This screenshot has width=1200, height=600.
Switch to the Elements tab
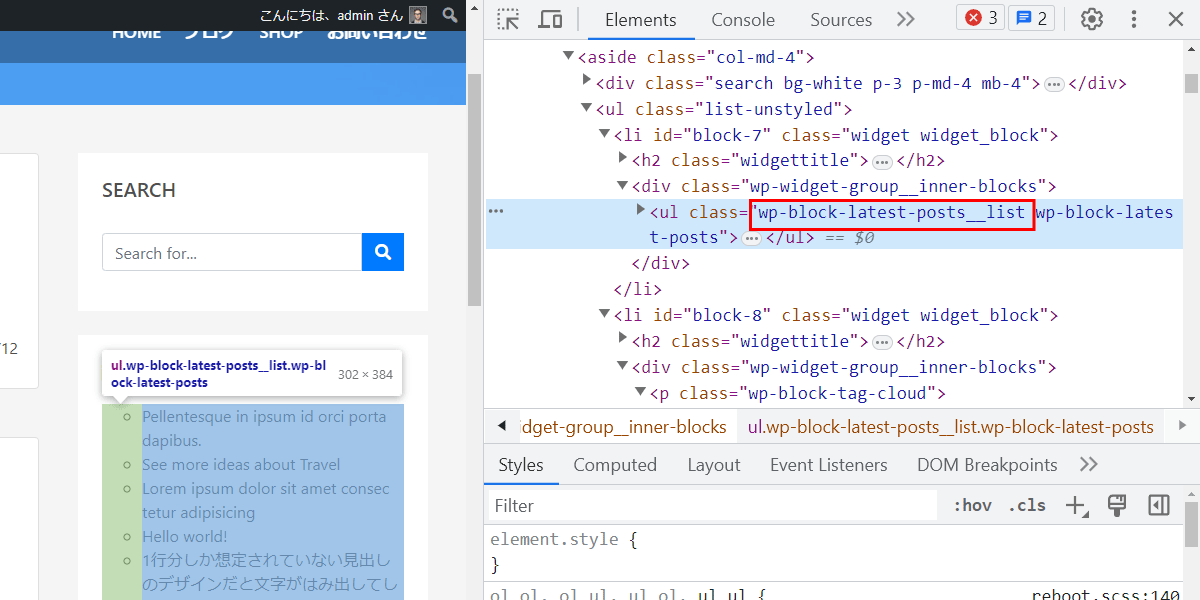[641, 20]
